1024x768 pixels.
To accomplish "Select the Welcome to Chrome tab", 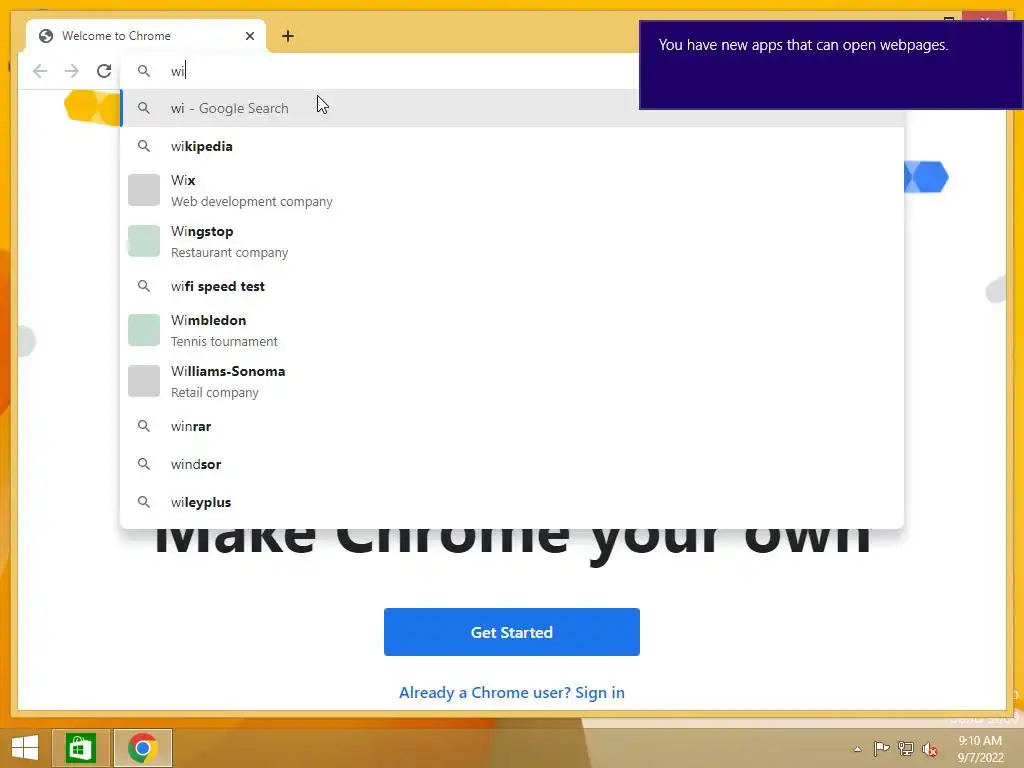I will (x=146, y=36).
